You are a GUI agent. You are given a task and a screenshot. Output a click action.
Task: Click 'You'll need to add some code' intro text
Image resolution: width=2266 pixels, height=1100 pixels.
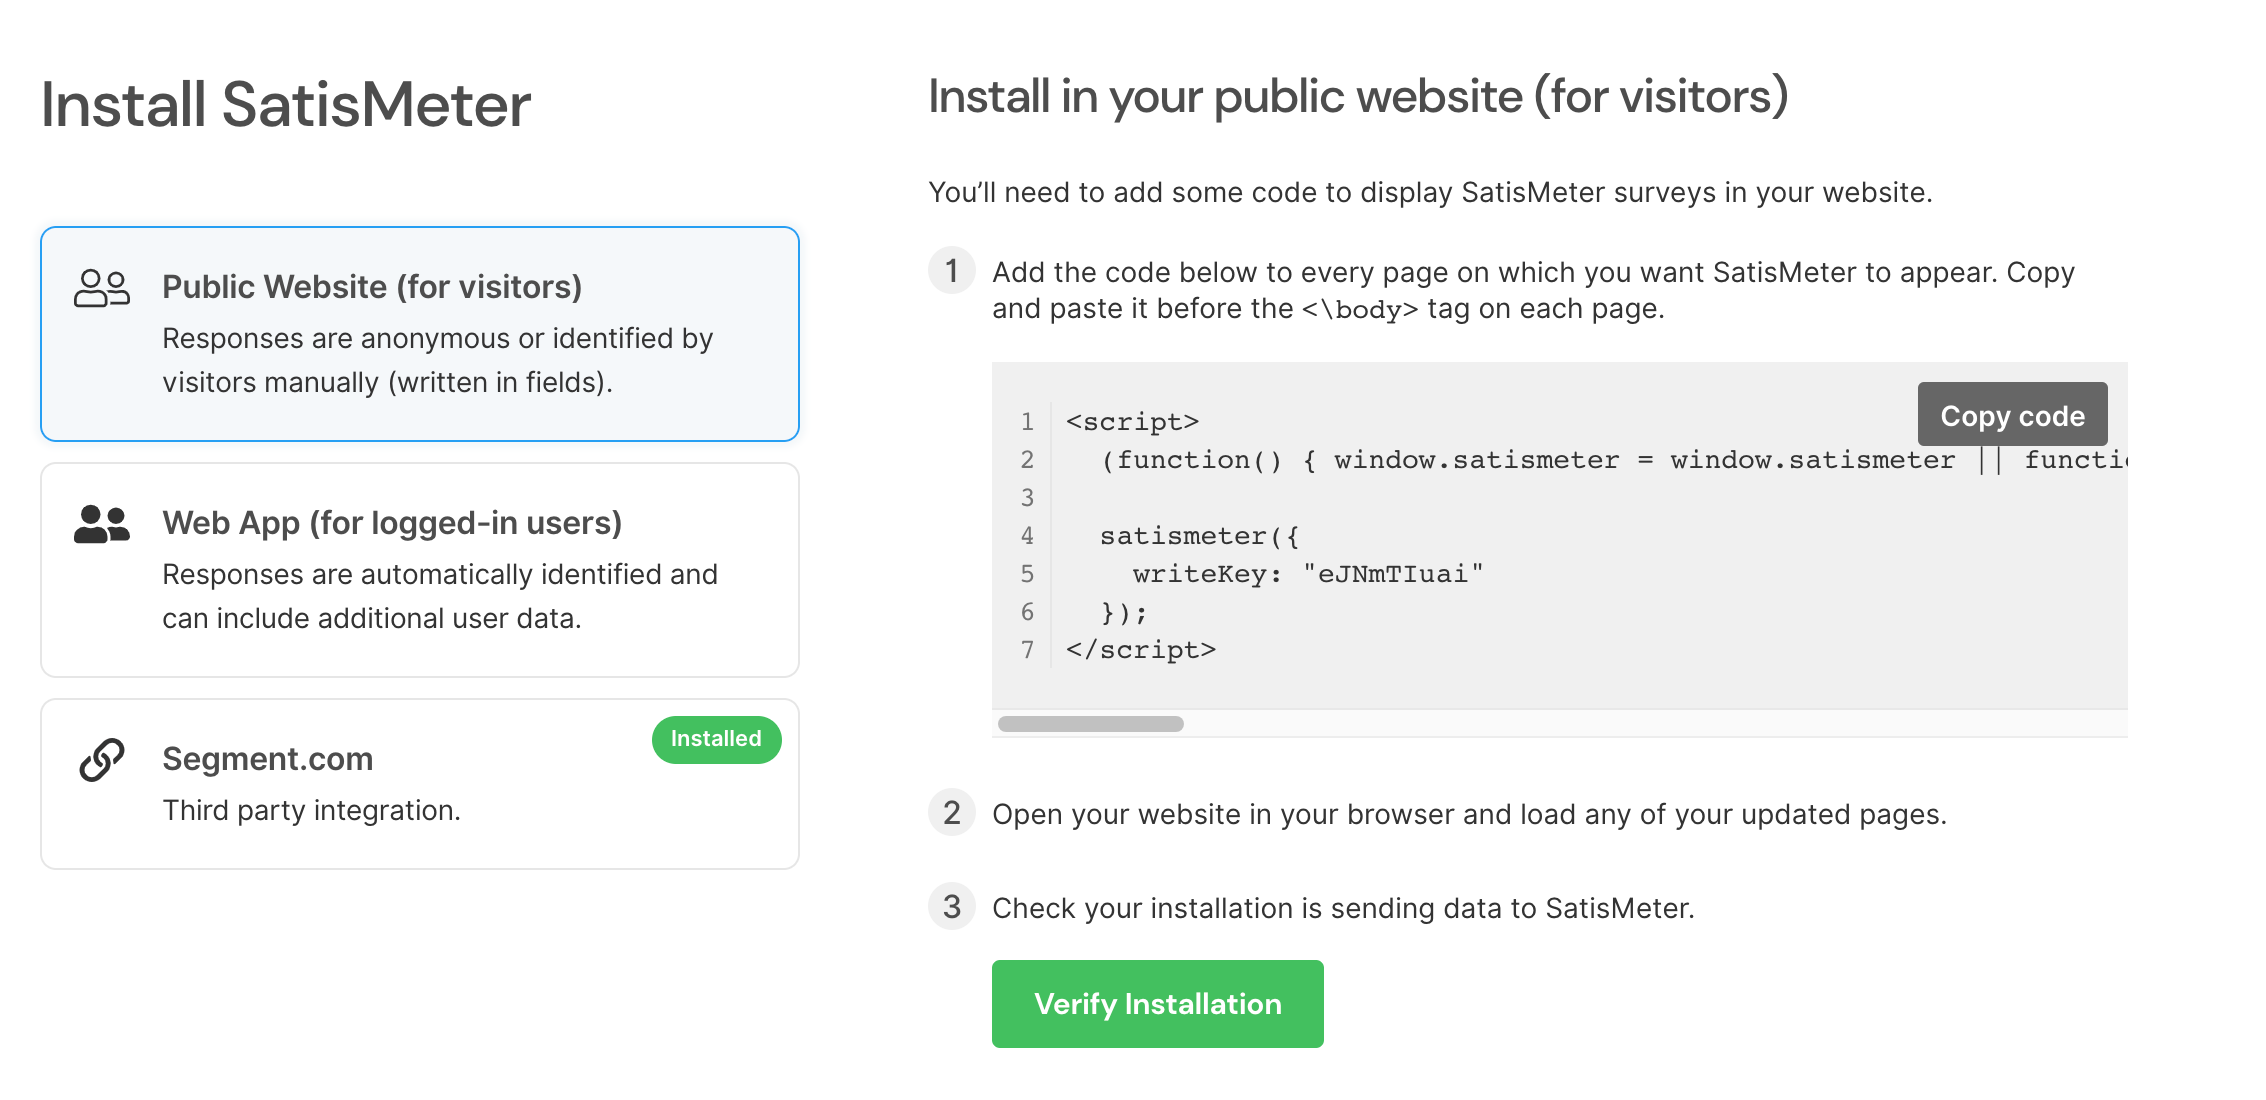pos(1430,192)
